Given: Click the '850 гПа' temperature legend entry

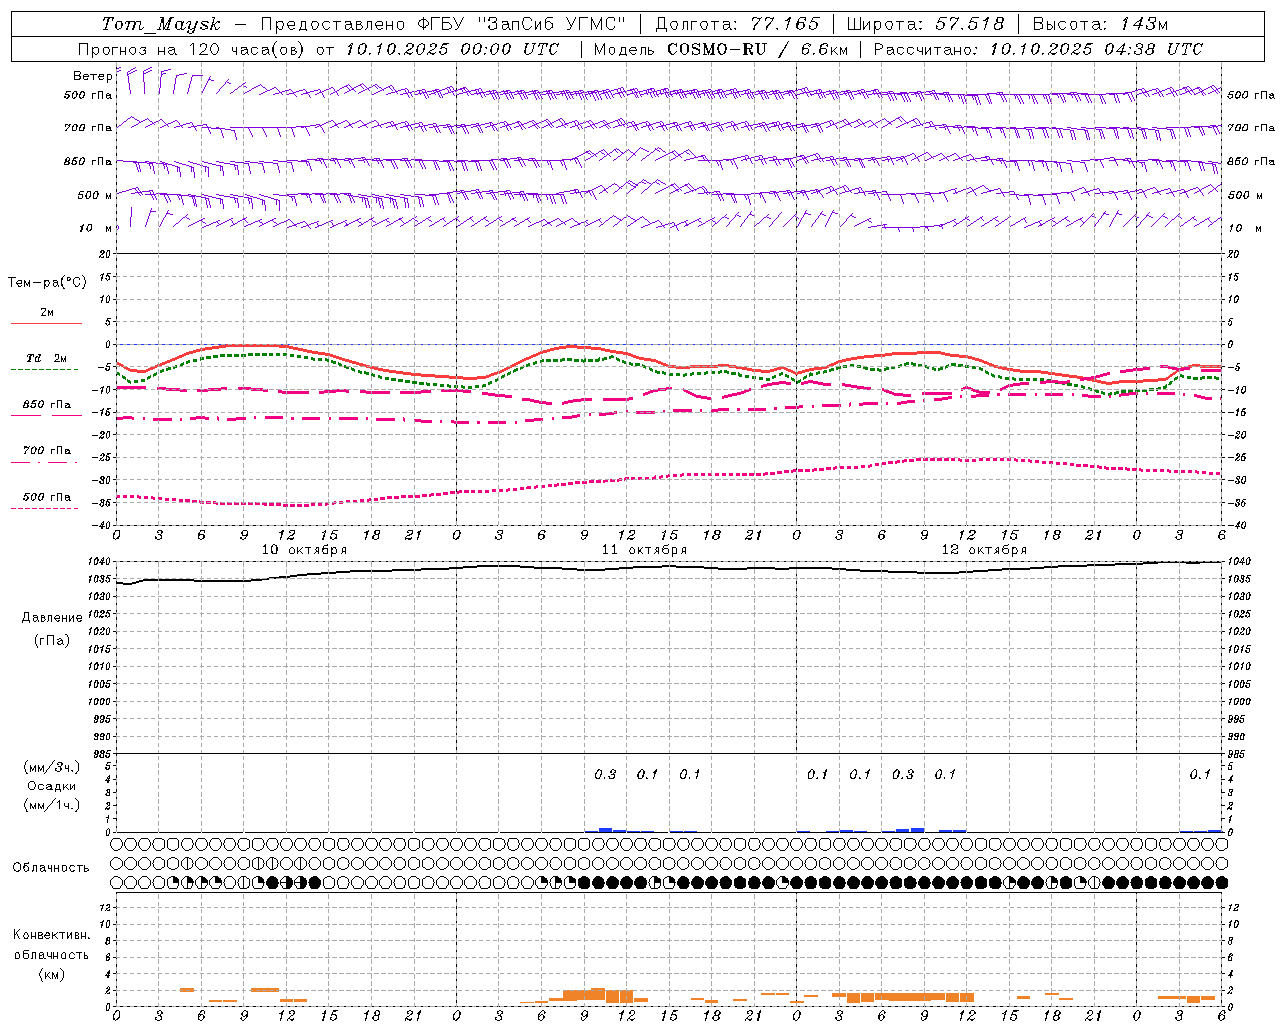Looking at the screenshot, I should coord(47,405).
